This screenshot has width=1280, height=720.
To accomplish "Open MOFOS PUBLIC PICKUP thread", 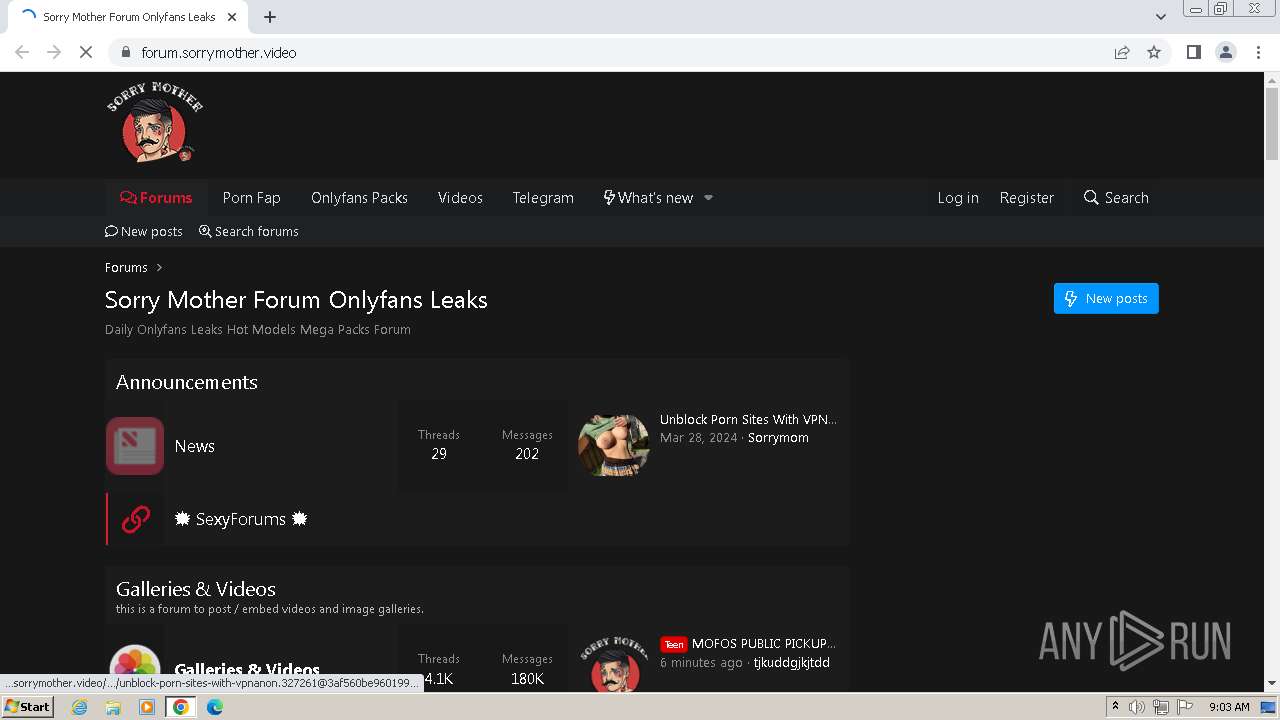I will [764, 643].
